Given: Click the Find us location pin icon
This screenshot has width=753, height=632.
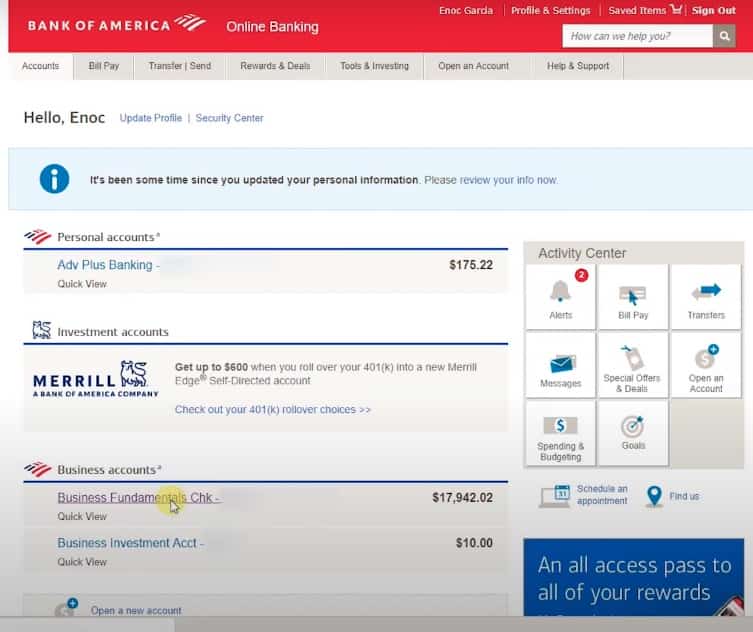Looking at the screenshot, I should pos(654,496).
